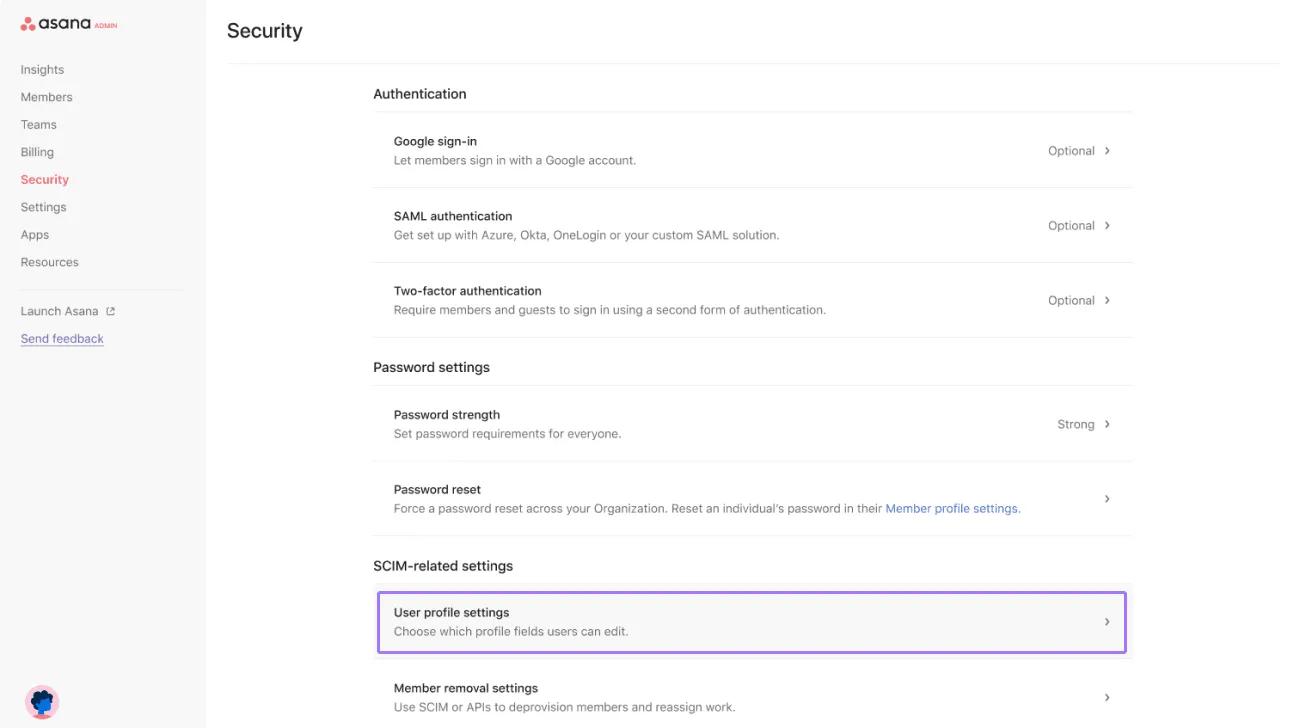Click the Send feedback link

coord(62,338)
